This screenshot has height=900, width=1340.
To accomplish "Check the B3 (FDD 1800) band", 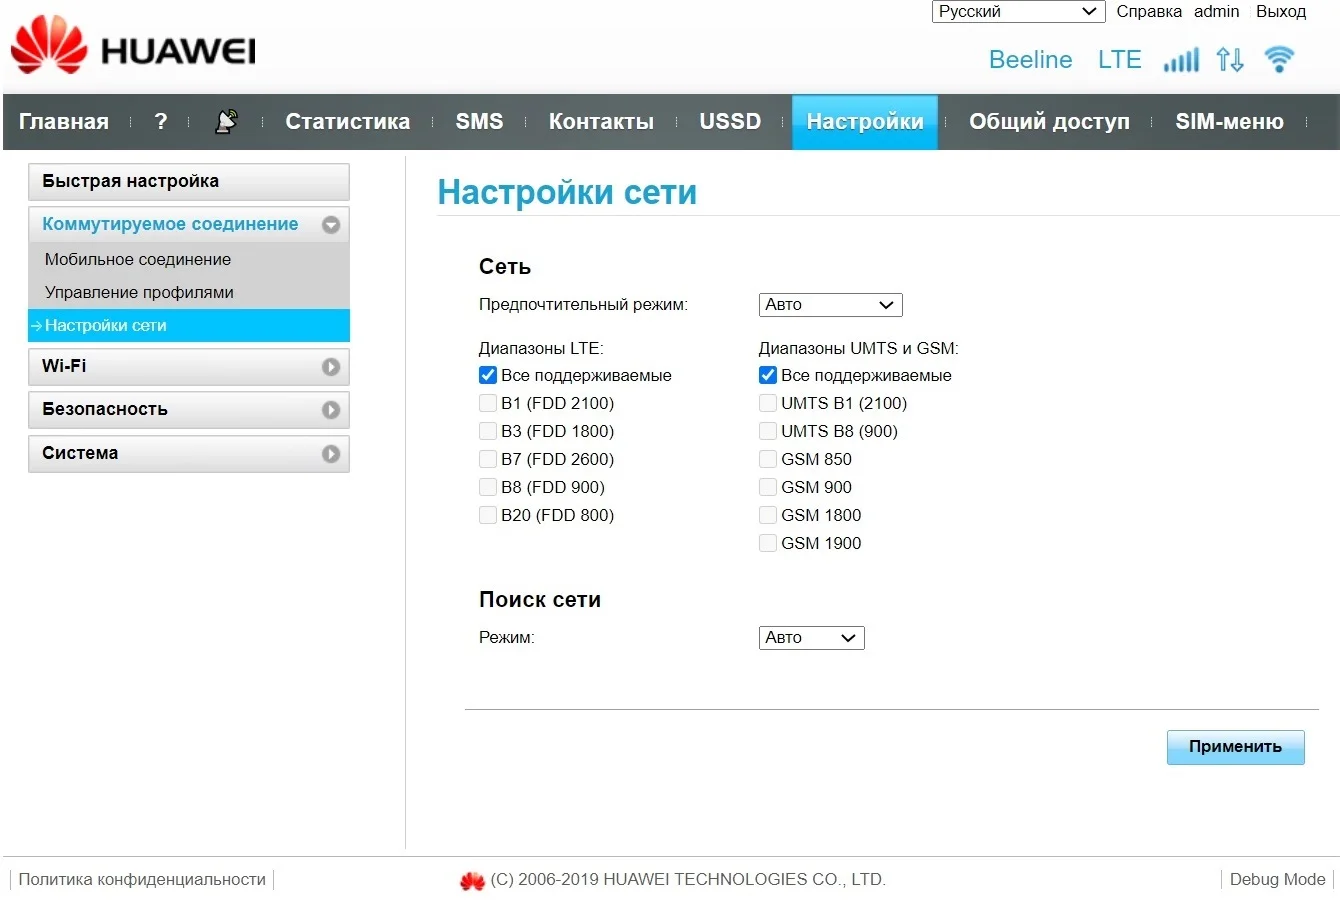I will (488, 431).
